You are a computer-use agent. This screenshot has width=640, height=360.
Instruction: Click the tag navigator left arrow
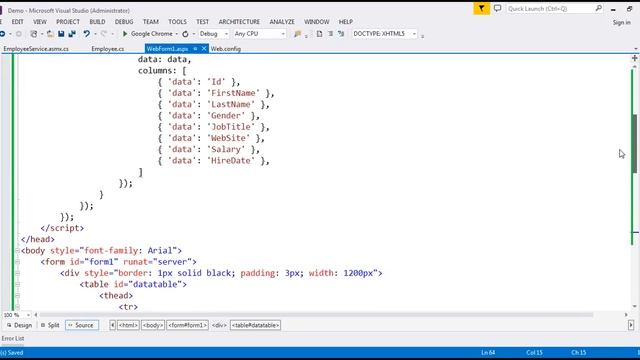[112, 325]
